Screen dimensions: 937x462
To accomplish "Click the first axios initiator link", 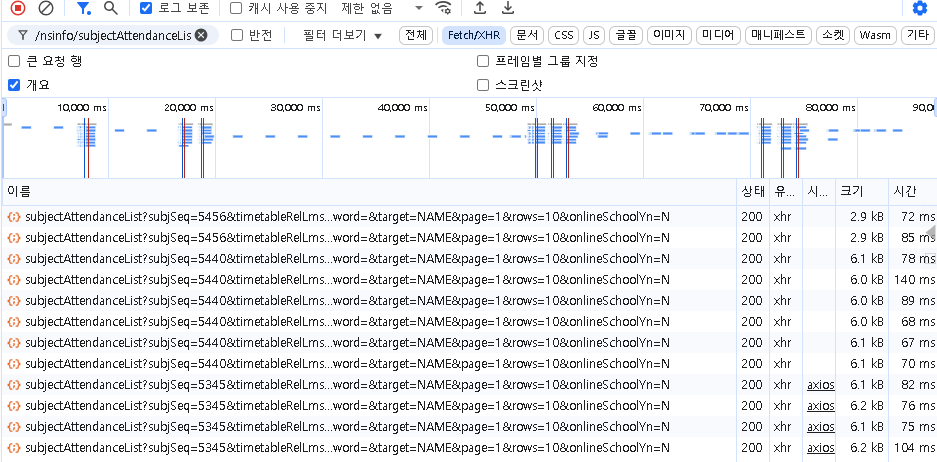I will [820, 385].
